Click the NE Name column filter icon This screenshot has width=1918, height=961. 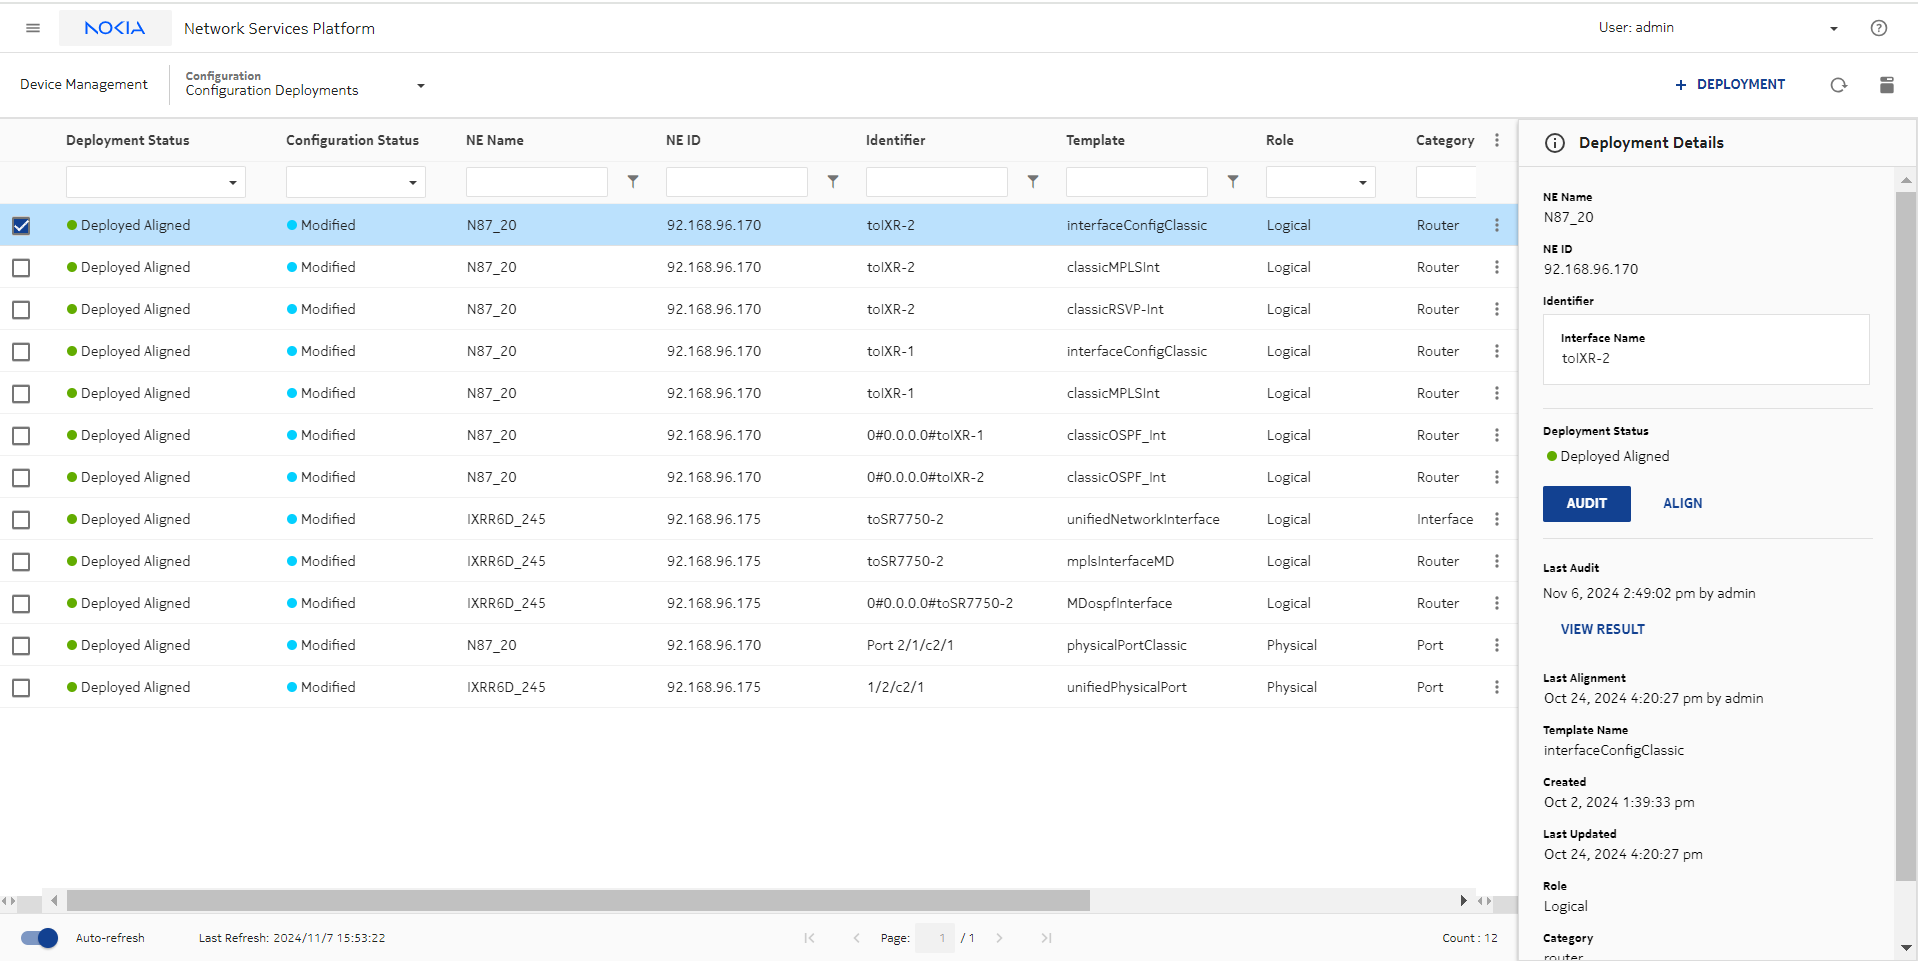(633, 182)
